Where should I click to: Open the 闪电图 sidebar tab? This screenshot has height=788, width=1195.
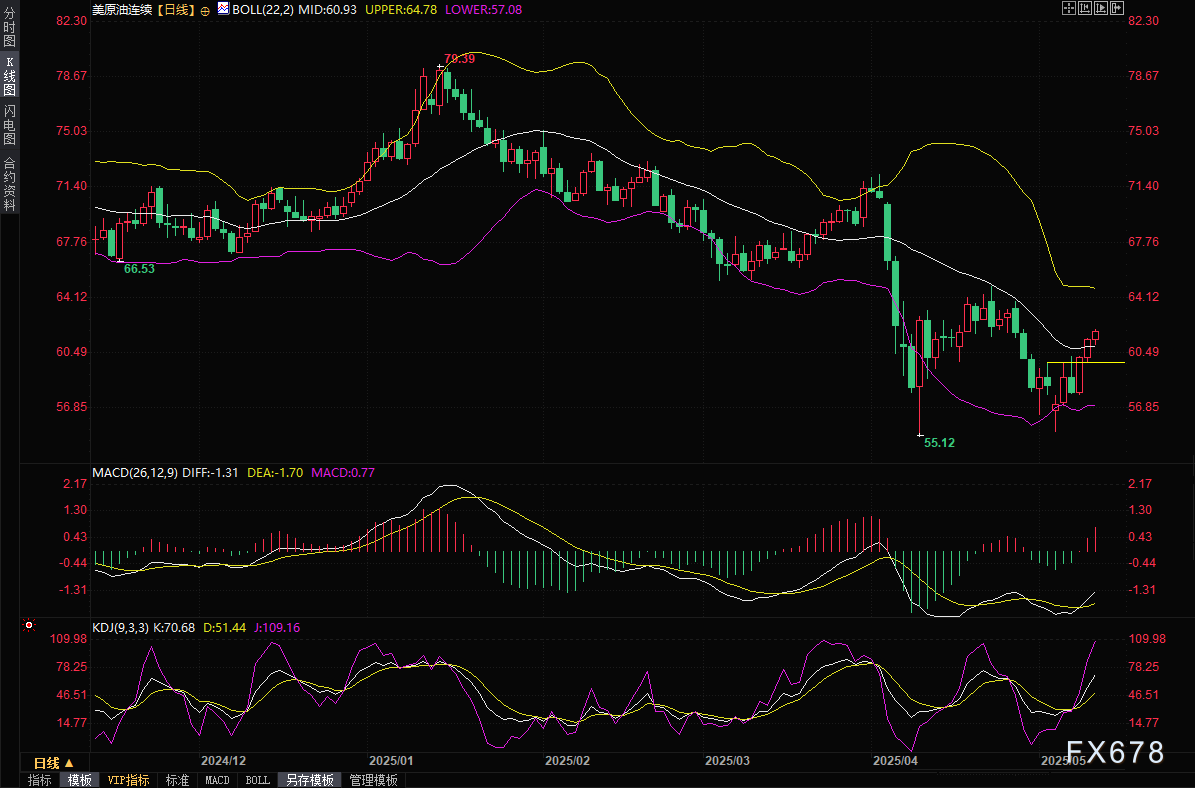point(9,124)
